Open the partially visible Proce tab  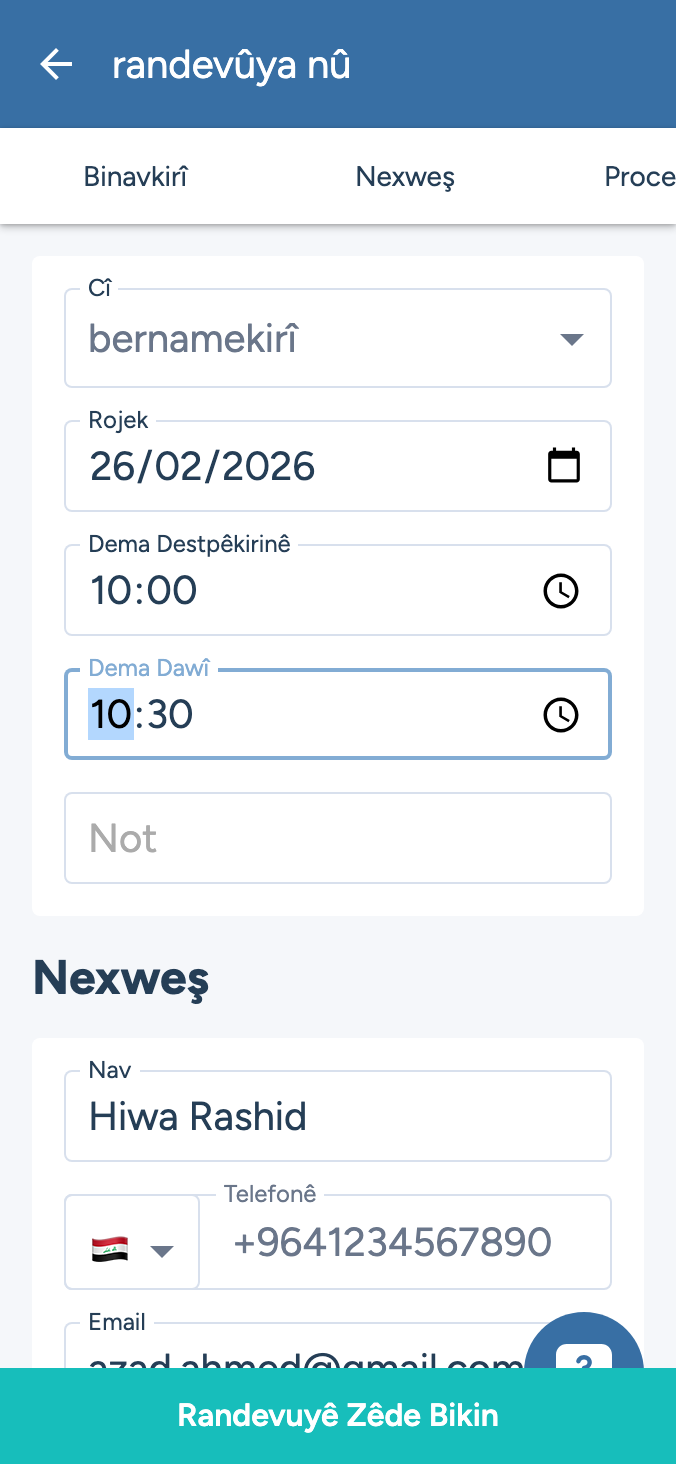coord(640,177)
